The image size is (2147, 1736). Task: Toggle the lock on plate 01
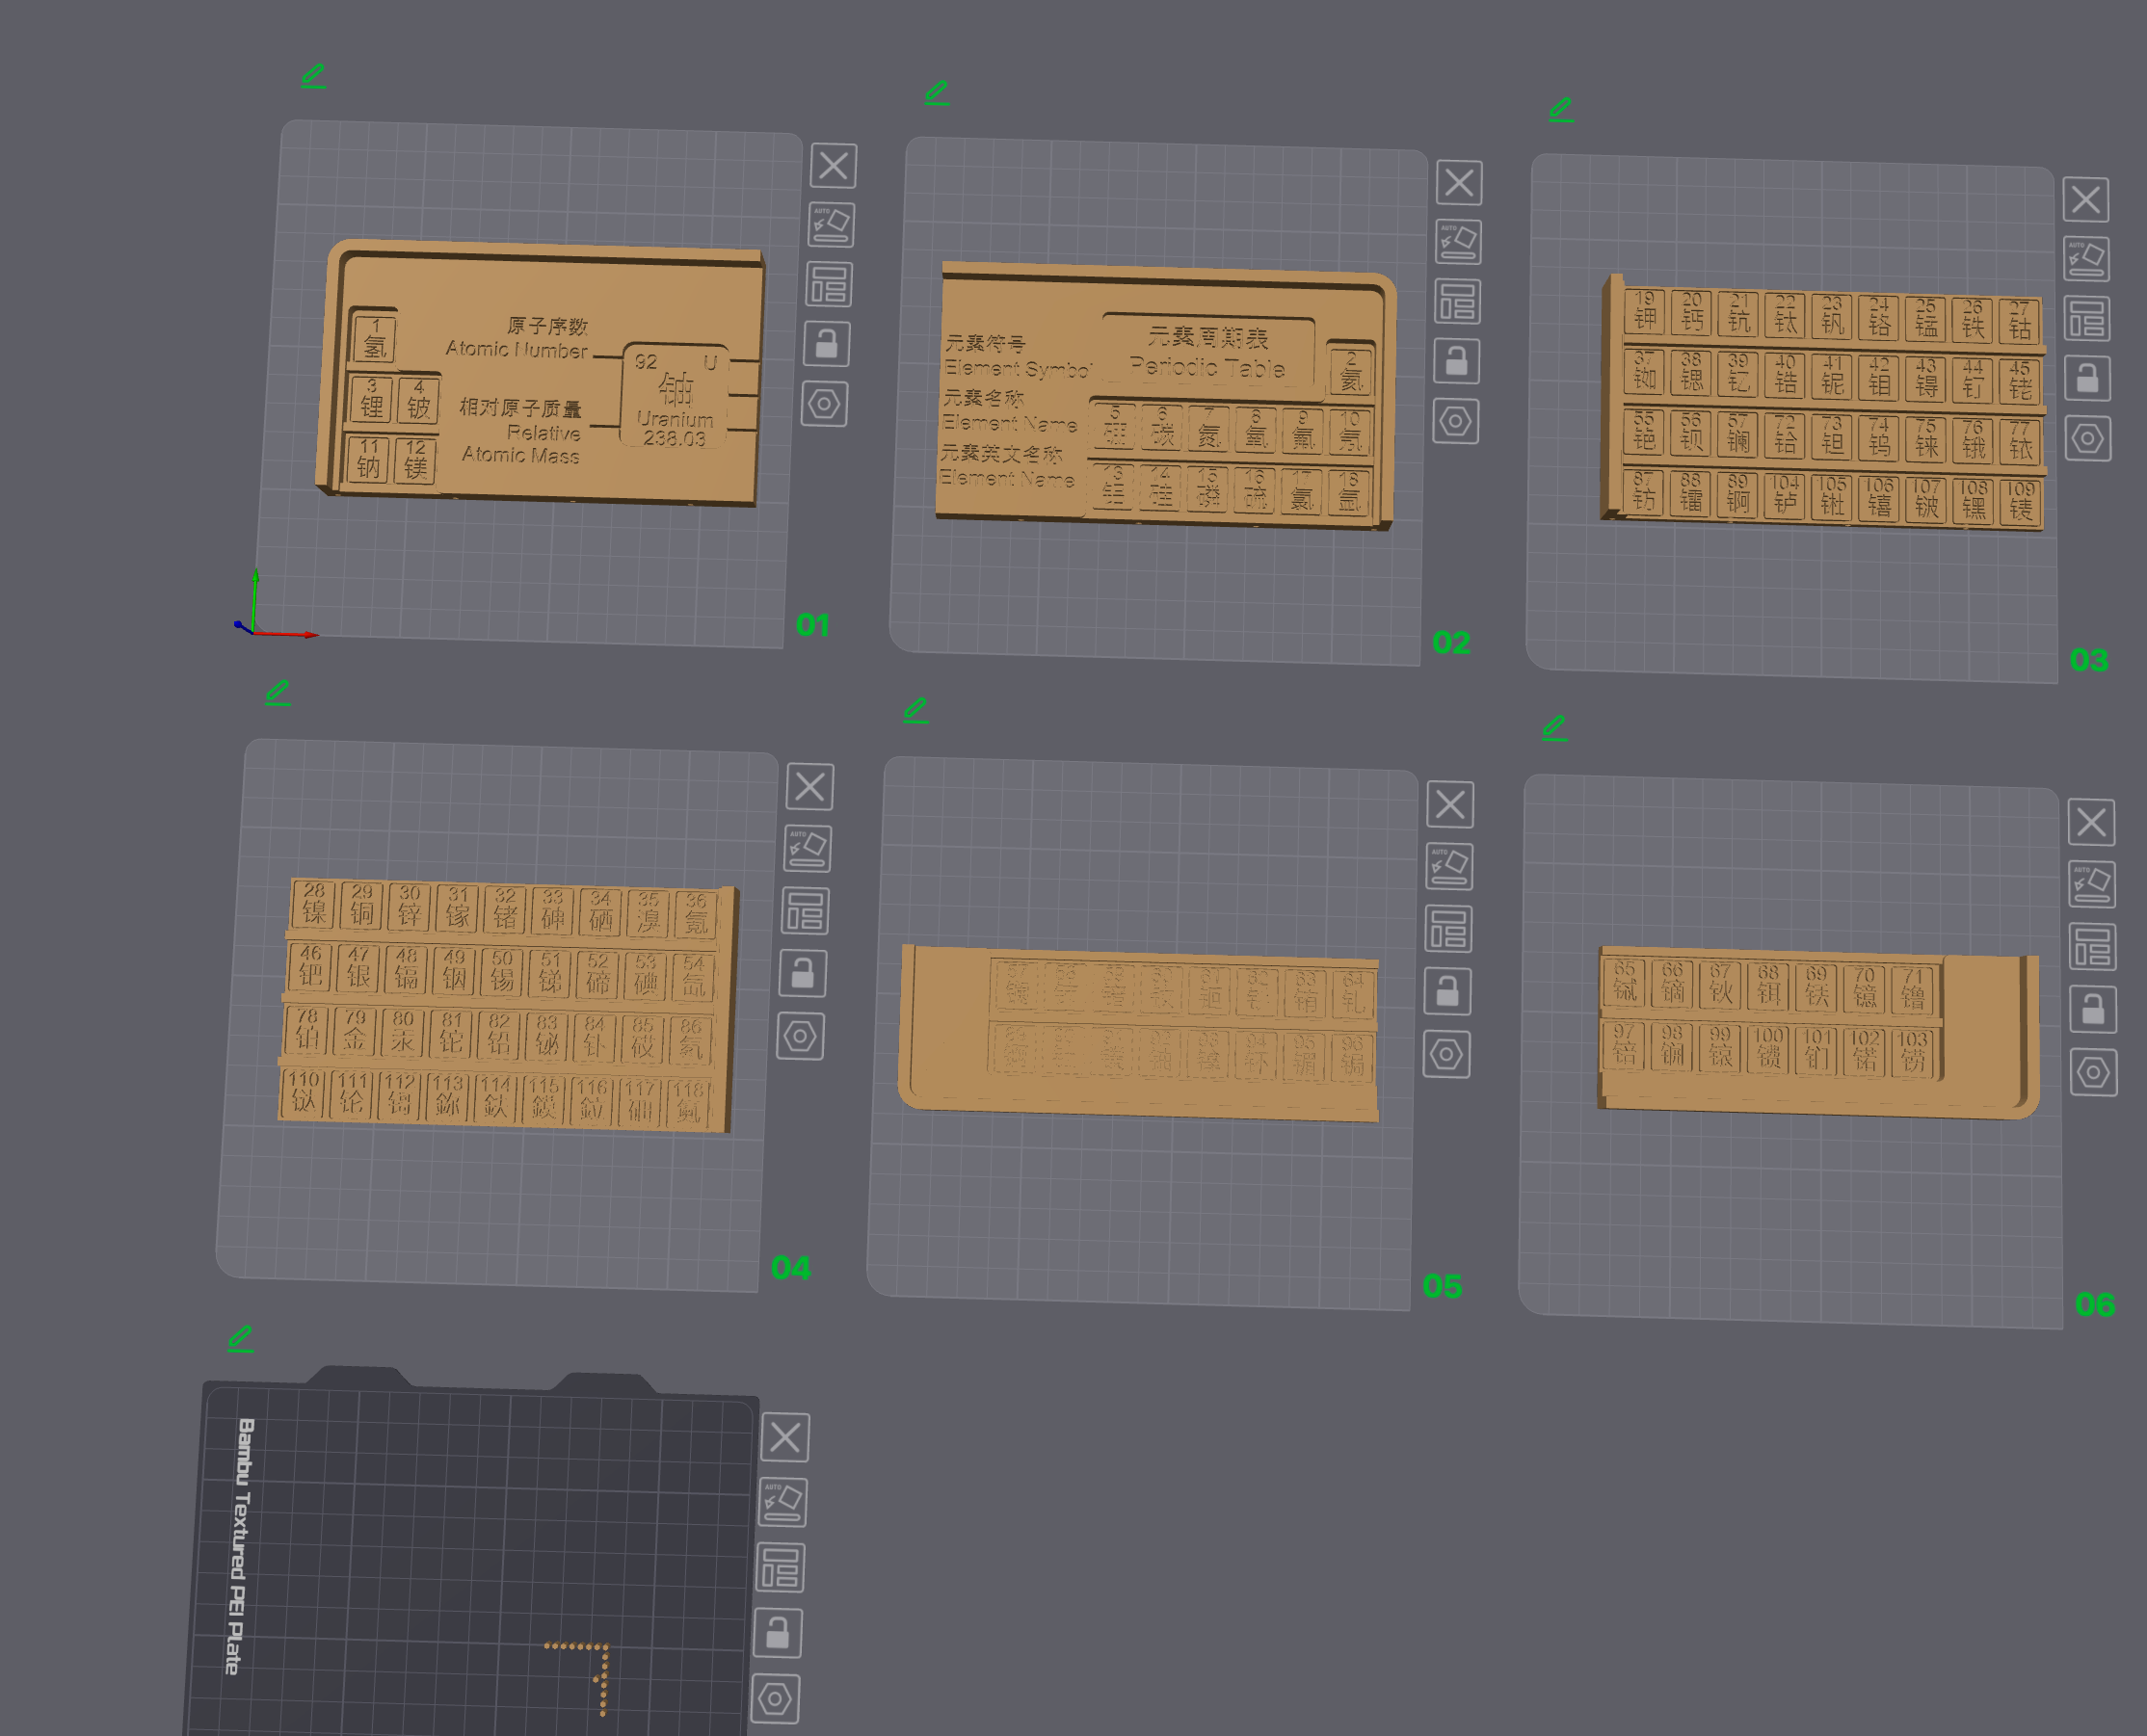coord(827,345)
